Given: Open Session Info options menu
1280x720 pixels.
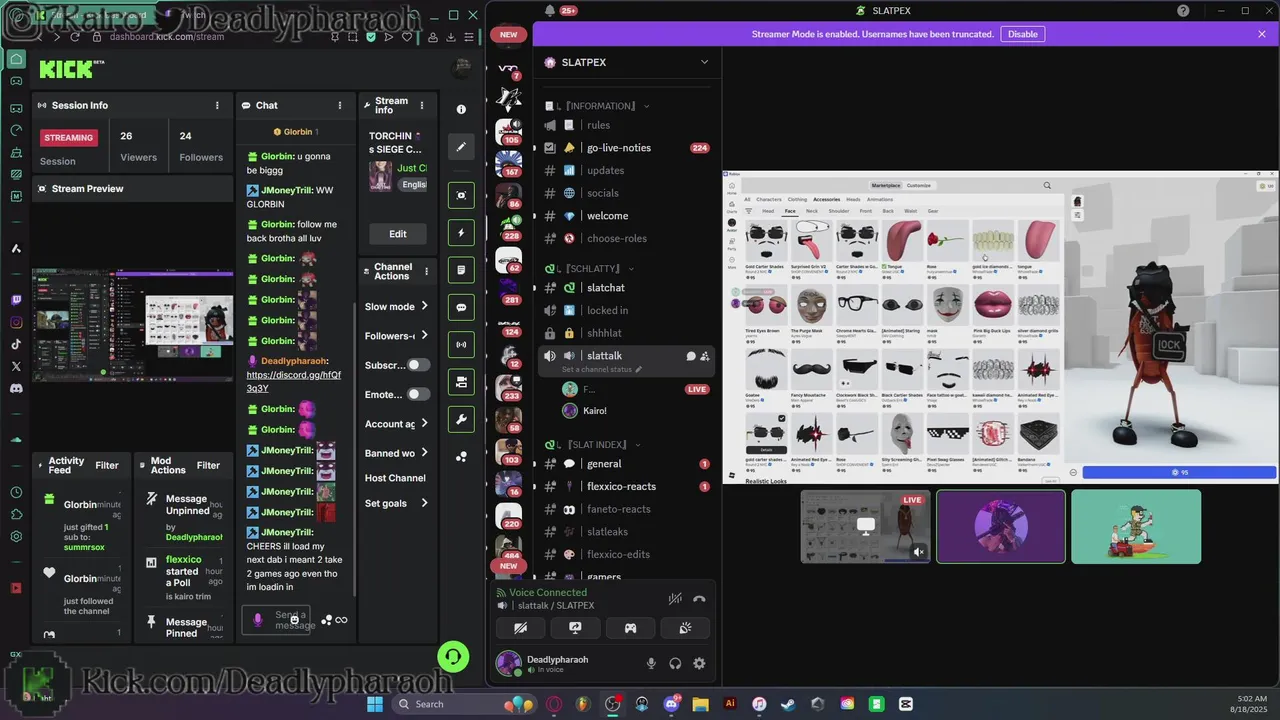Looking at the screenshot, I should tap(217, 105).
